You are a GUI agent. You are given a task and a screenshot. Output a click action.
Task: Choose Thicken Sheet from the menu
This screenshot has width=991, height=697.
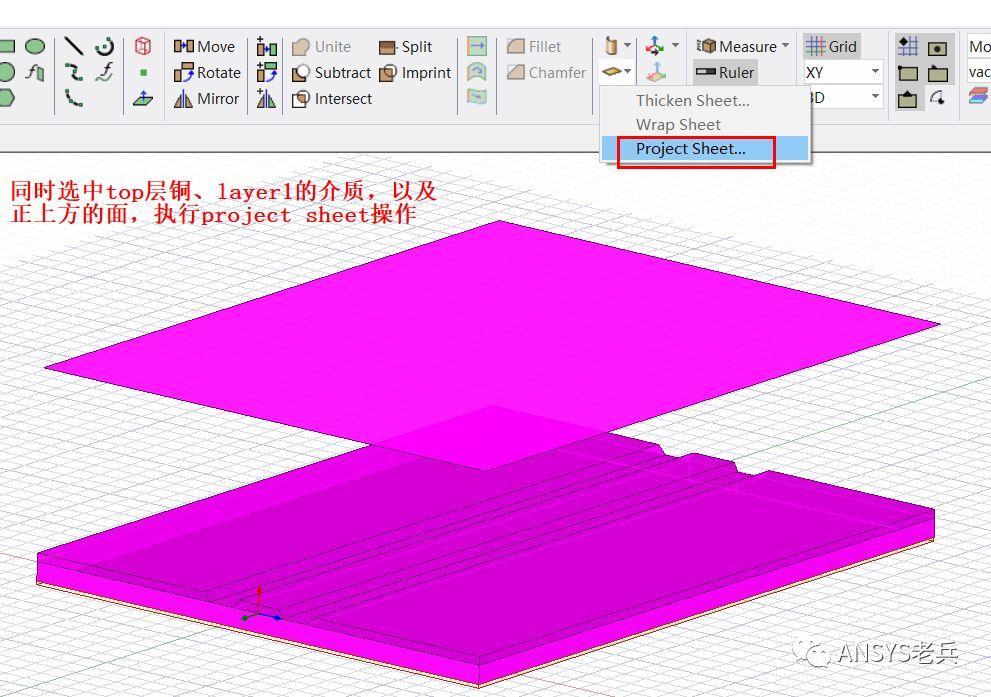[x=693, y=100]
